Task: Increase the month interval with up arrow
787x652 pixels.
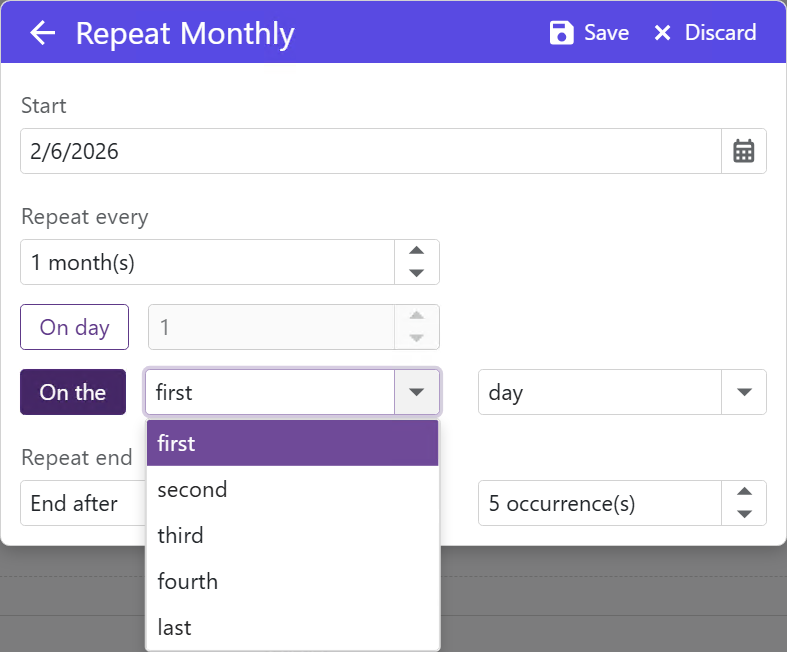Action: click(418, 251)
